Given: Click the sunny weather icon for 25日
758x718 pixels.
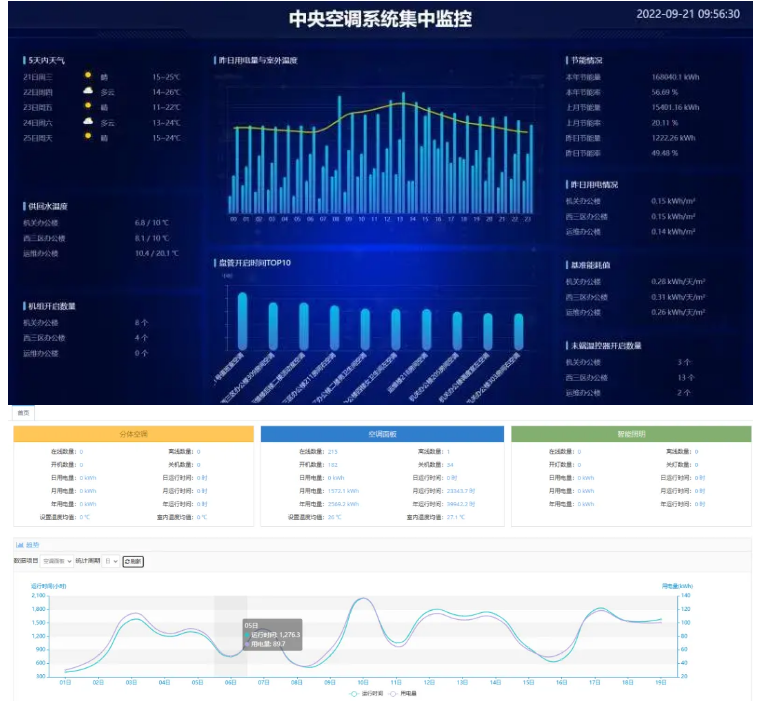Looking at the screenshot, I should pos(88,136).
